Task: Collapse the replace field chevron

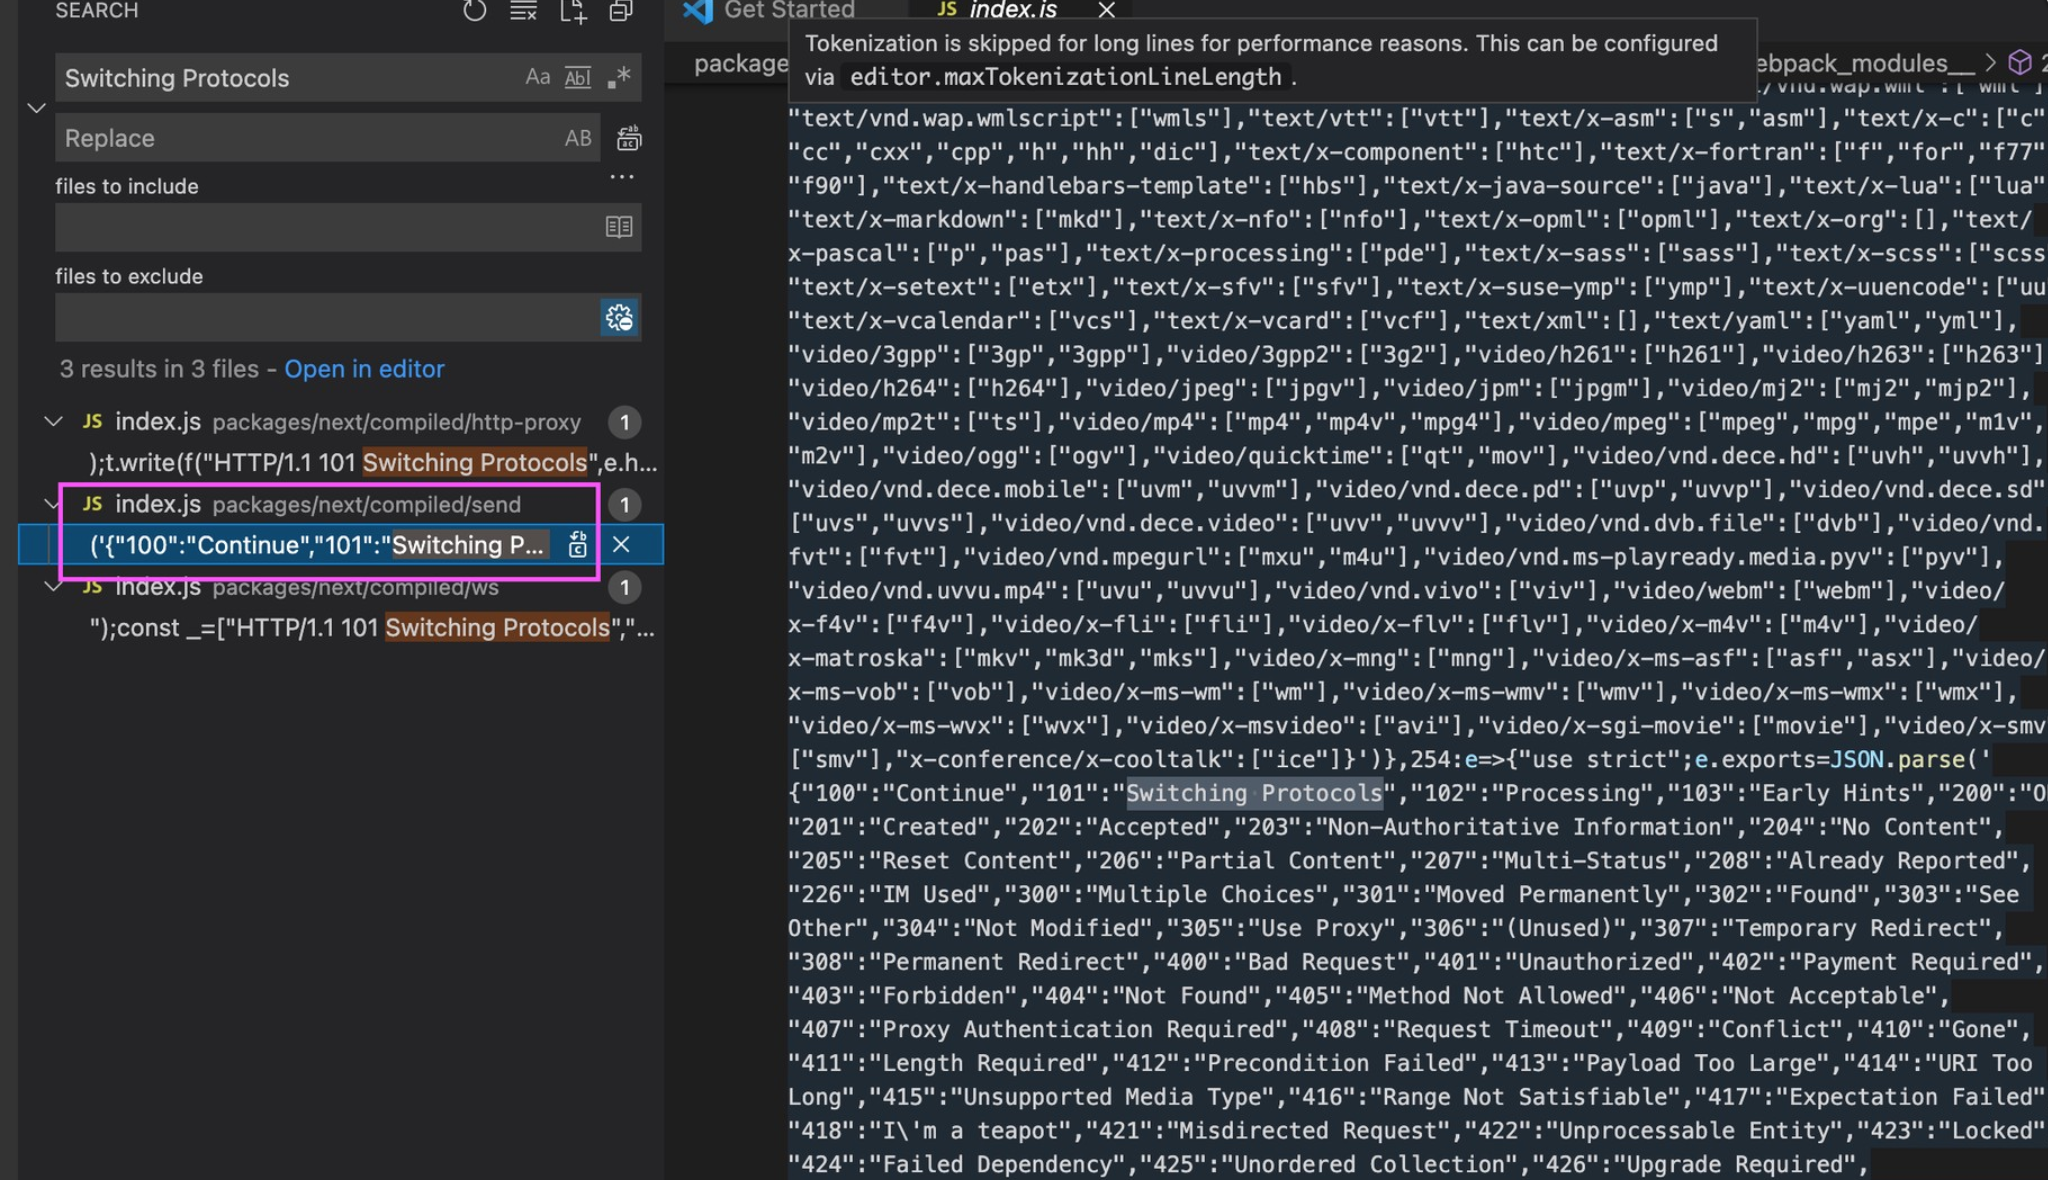Action: 37,107
